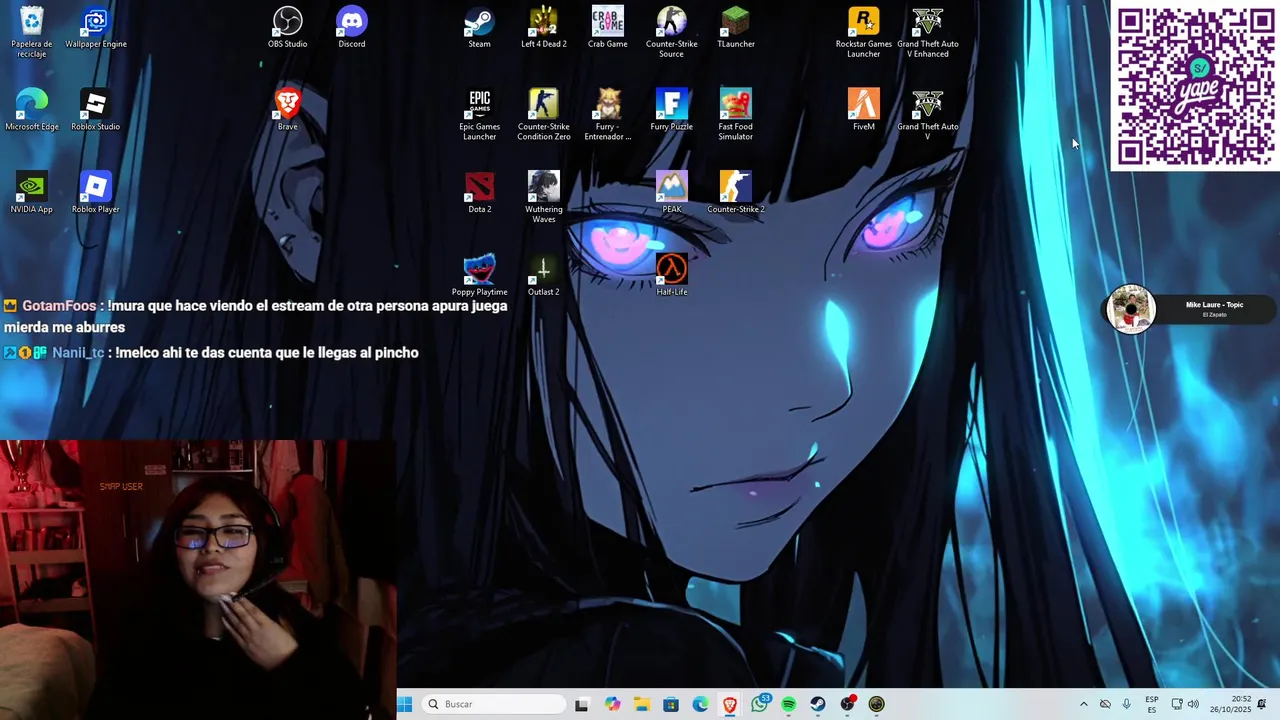Open OBS Studio from the taskbar

pyautogui.click(x=848, y=704)
